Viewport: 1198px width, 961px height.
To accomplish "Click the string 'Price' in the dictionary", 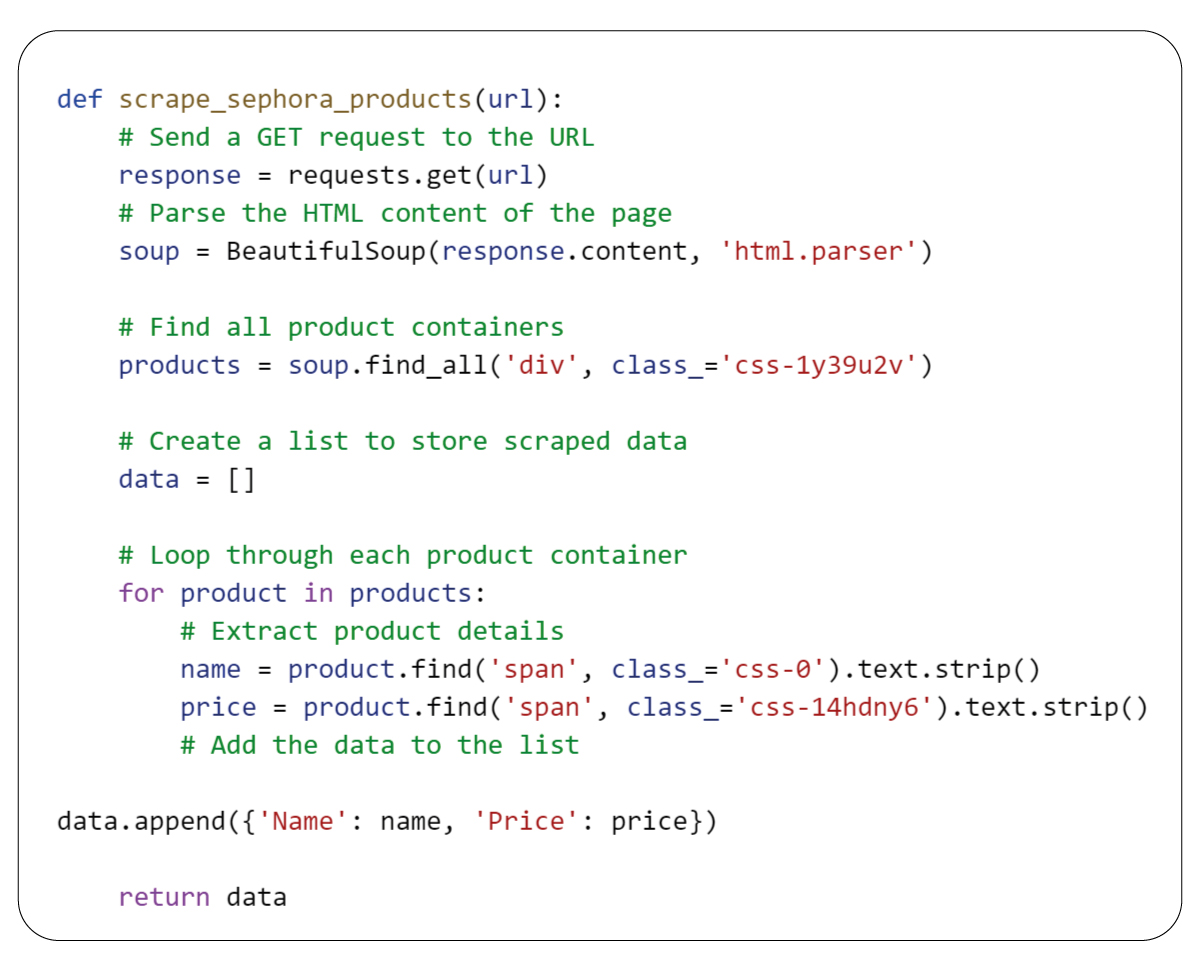I will pyautogui.click(x=526, y=822).
